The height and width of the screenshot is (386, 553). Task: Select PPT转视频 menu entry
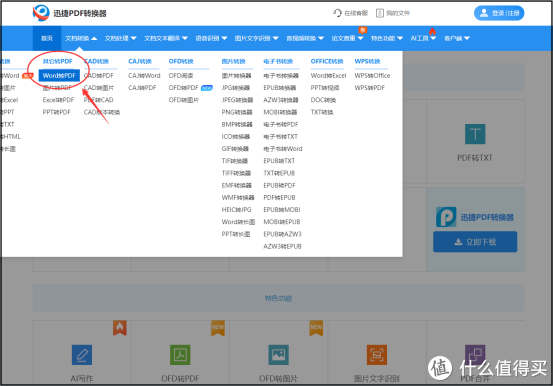coord(325,88)
